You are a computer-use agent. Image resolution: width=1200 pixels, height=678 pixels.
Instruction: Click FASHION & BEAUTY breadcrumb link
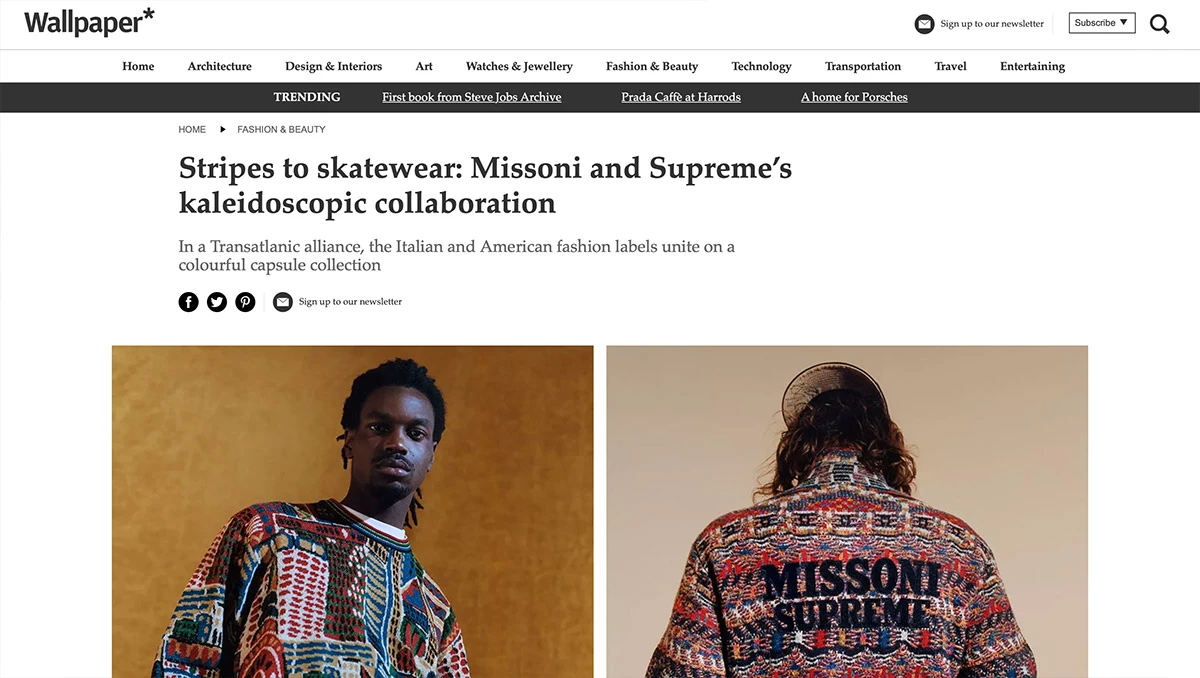click(x=281, y=129)
